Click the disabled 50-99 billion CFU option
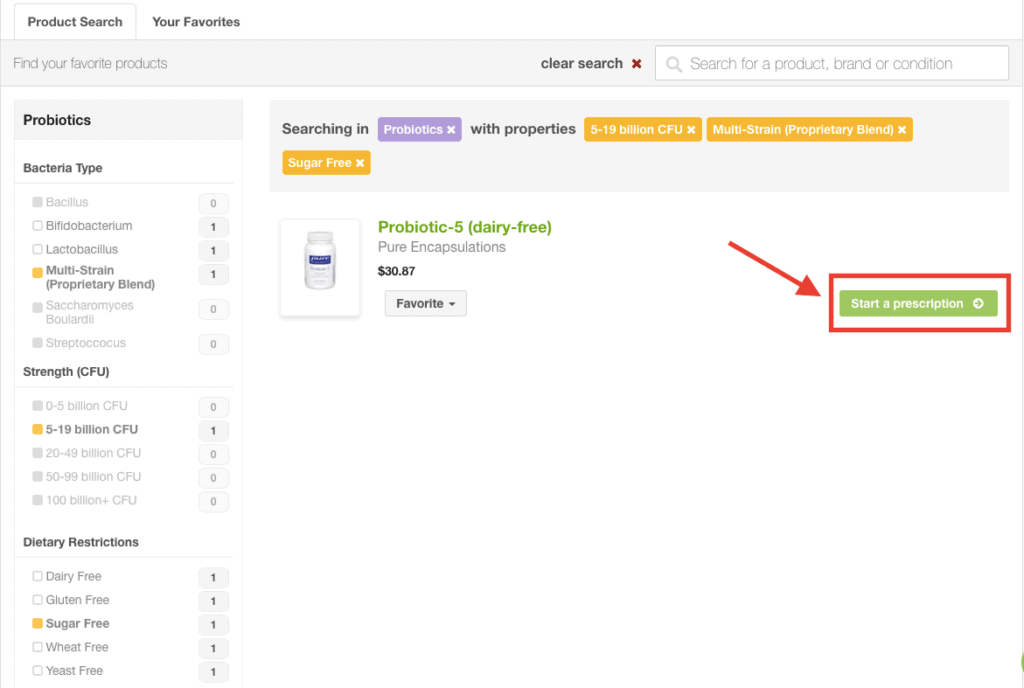The image size is (1024, 688). coord(87,477)
